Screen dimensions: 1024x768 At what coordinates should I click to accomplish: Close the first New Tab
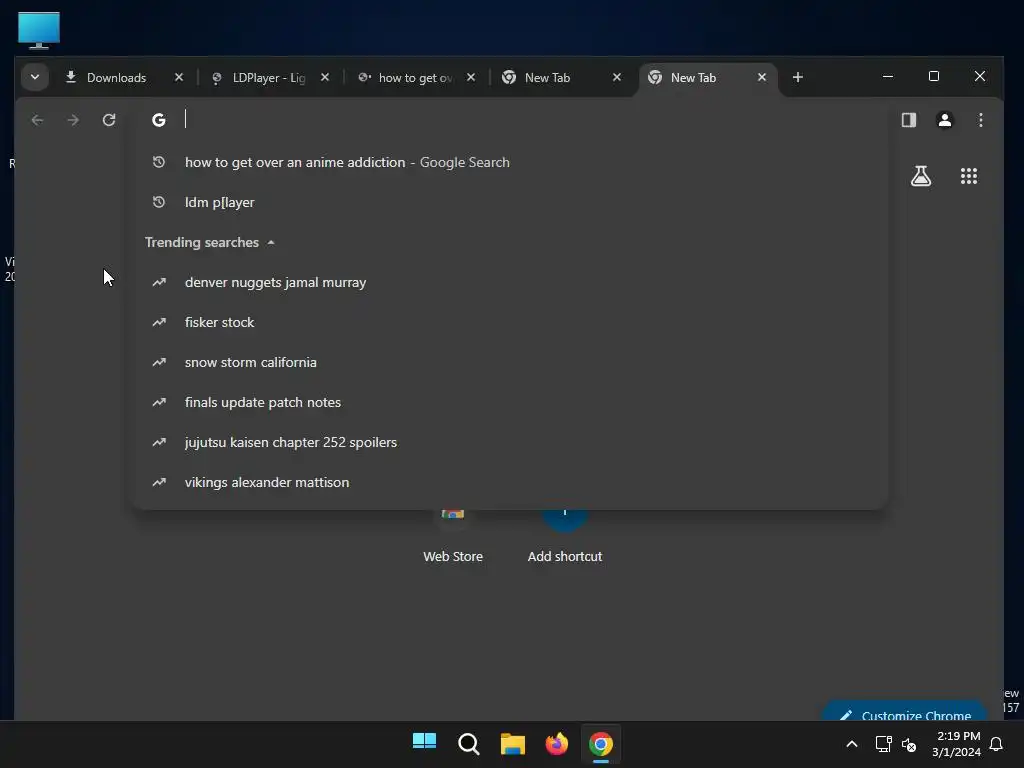pos(617,77)
